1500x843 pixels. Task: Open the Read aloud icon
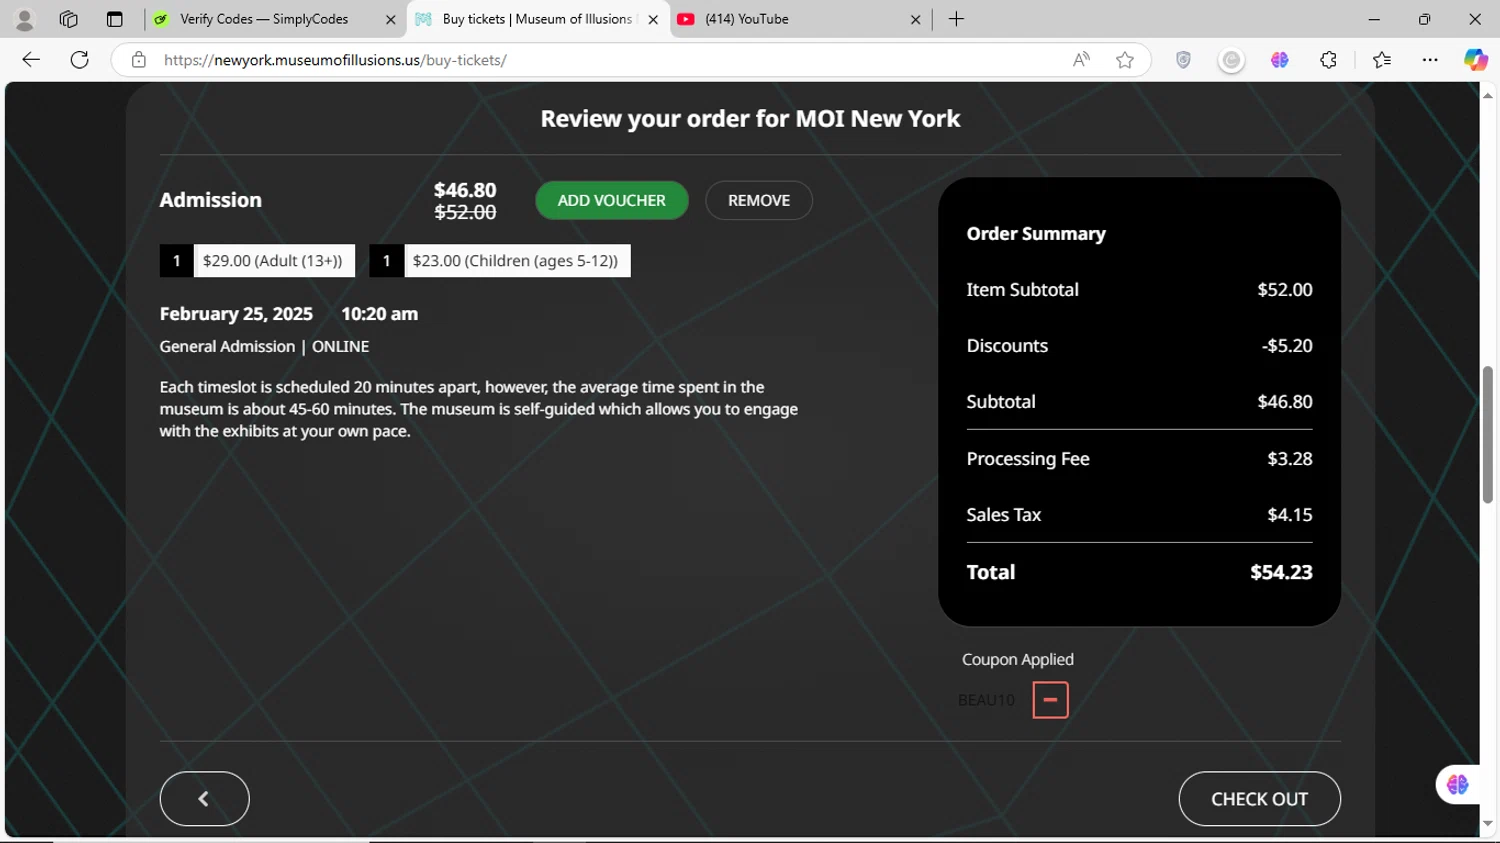[x=1081, y=60]
